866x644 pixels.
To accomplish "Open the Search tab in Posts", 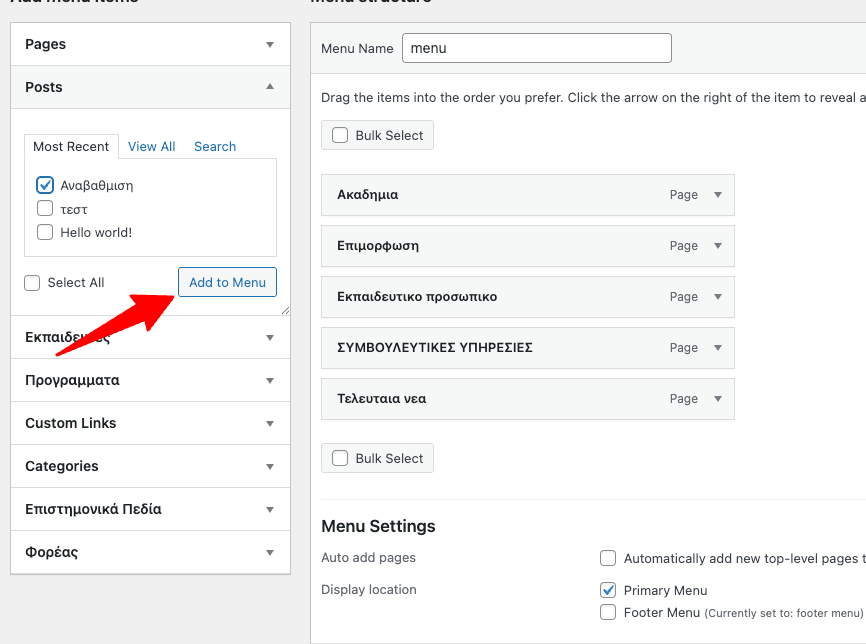I will (215, 147).
